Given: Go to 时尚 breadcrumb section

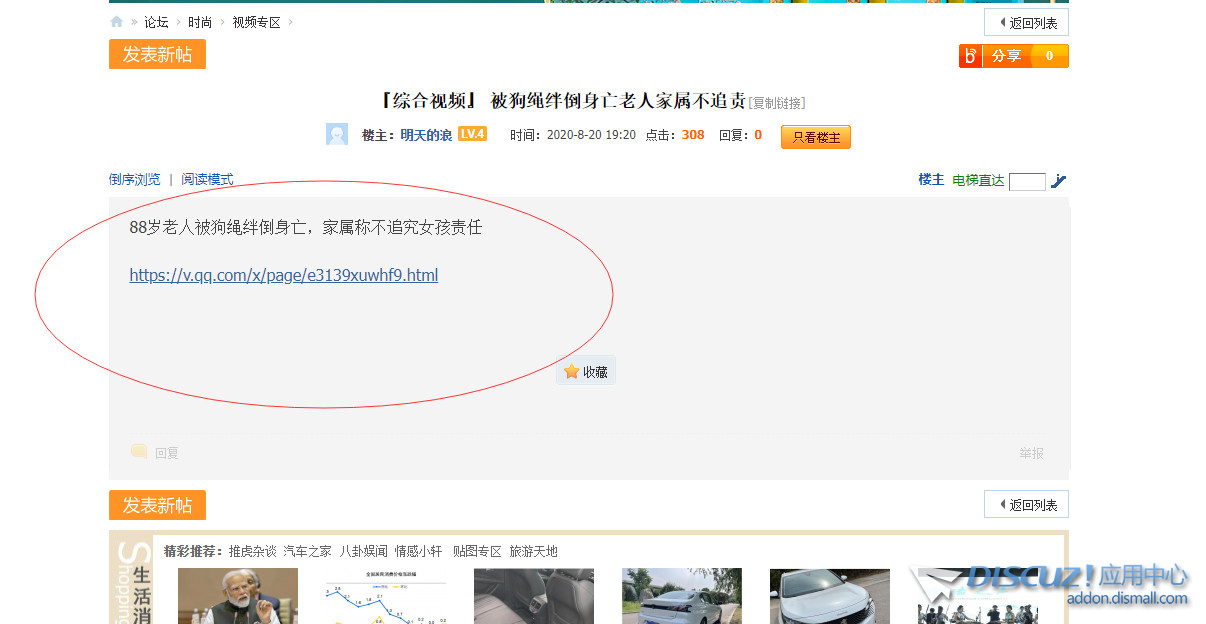Looking at the screenshot, I should 200,22.
